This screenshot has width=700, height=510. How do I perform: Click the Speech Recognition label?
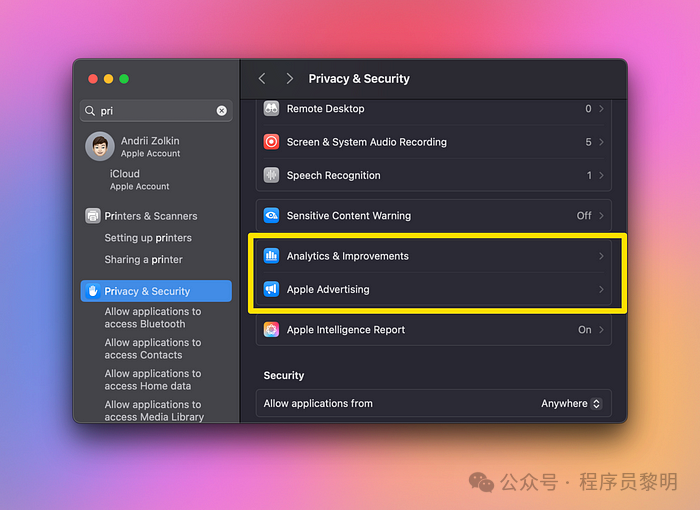(333, 176)
